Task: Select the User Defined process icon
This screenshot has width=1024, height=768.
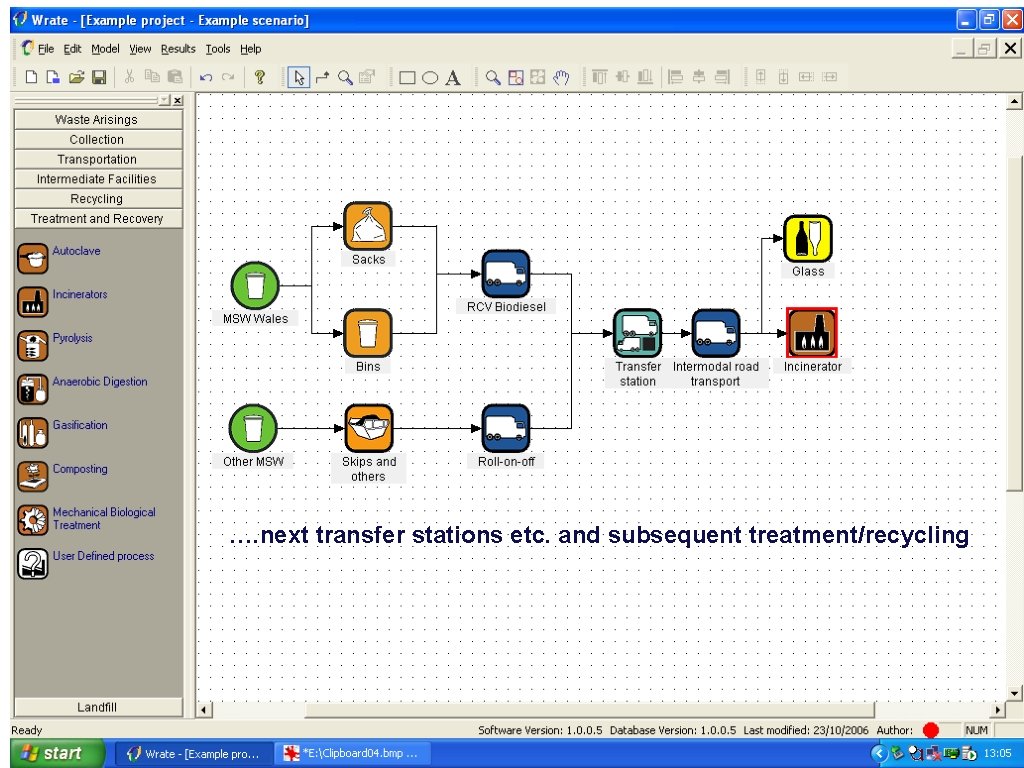Action: pyautogui.click(x=33, y=563)
